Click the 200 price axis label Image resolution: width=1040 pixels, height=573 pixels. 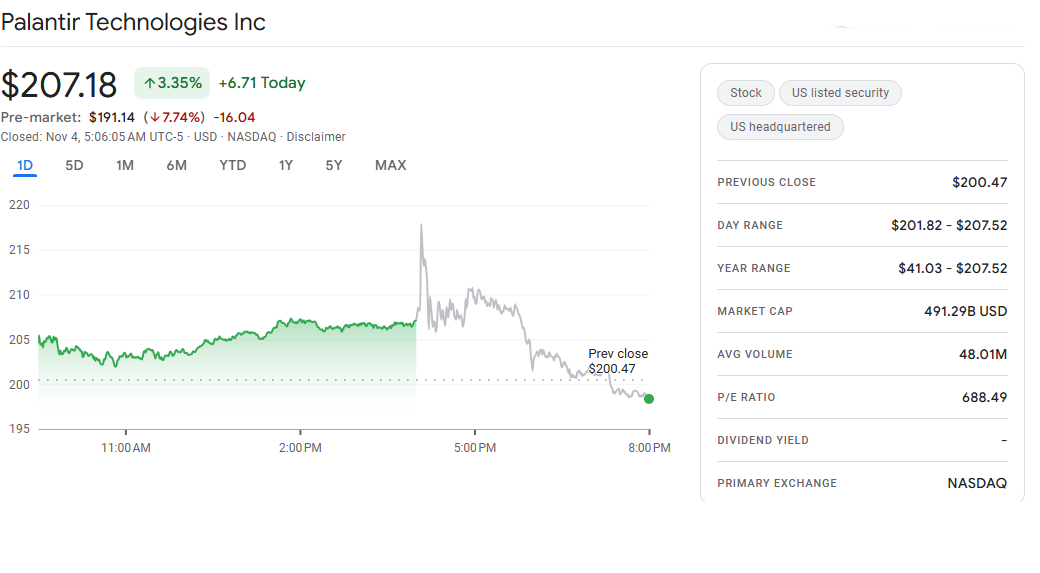coord(19,385)
